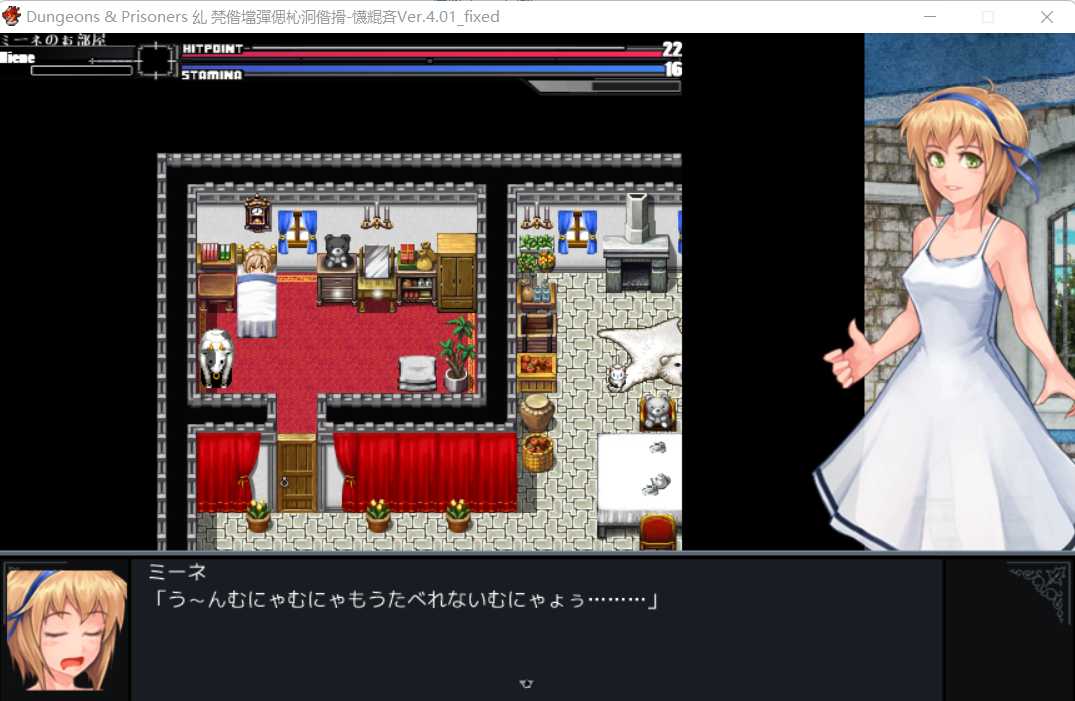The image size is (1075, 701).
Task: Click the dark teddy bear on dresser
Action: point(337,252)
